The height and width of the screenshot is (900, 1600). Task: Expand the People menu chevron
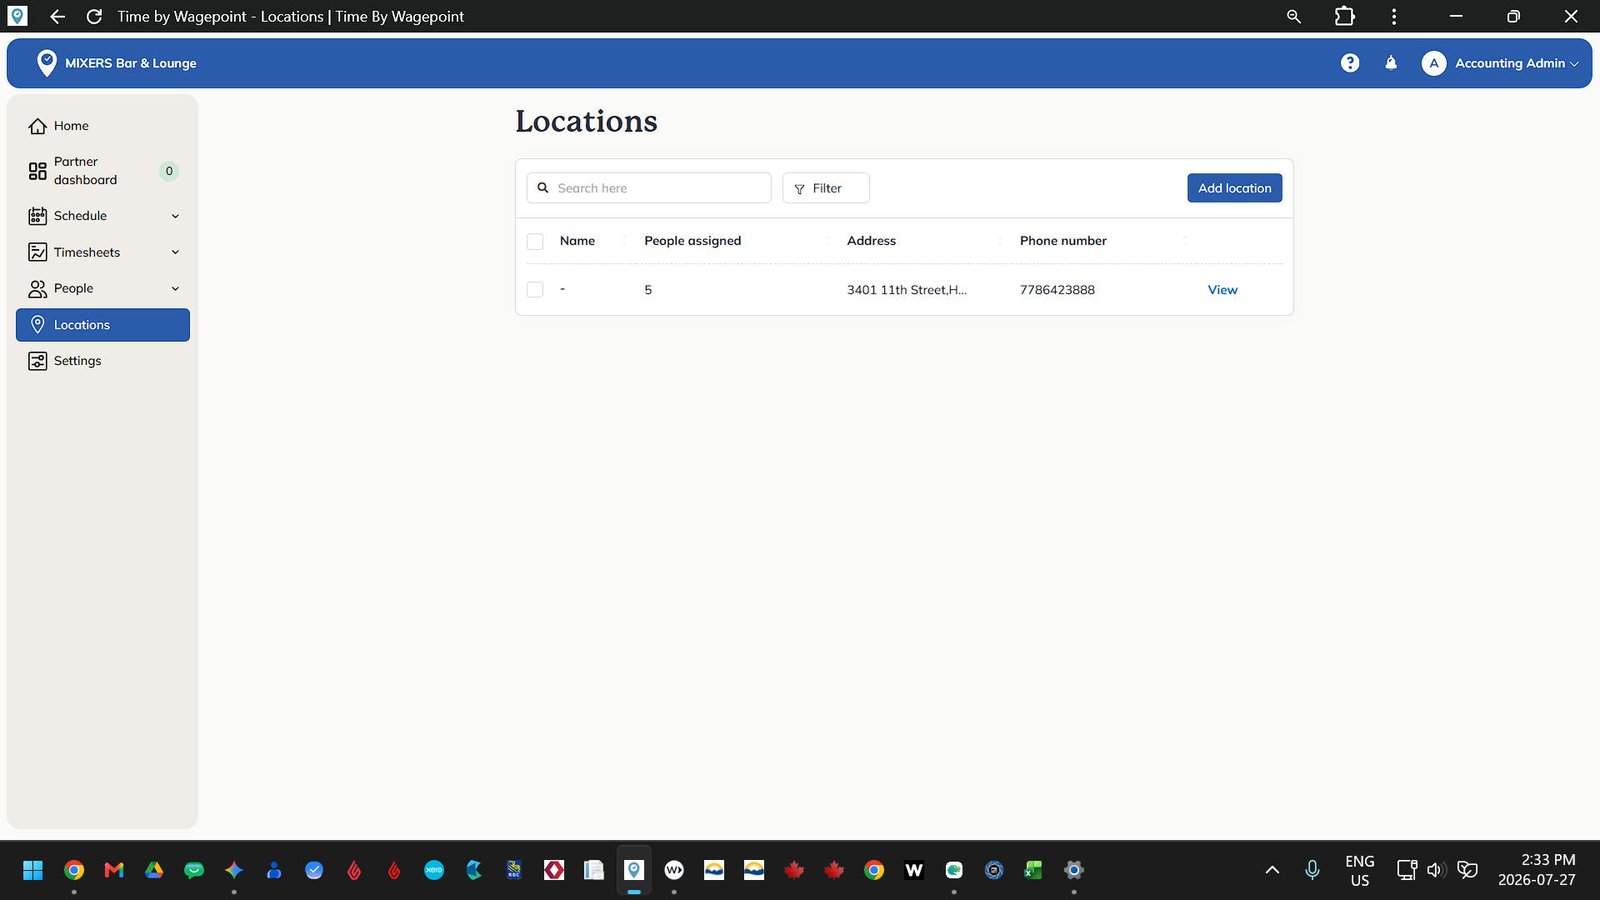pyautogui.click(x=175, y=289)
